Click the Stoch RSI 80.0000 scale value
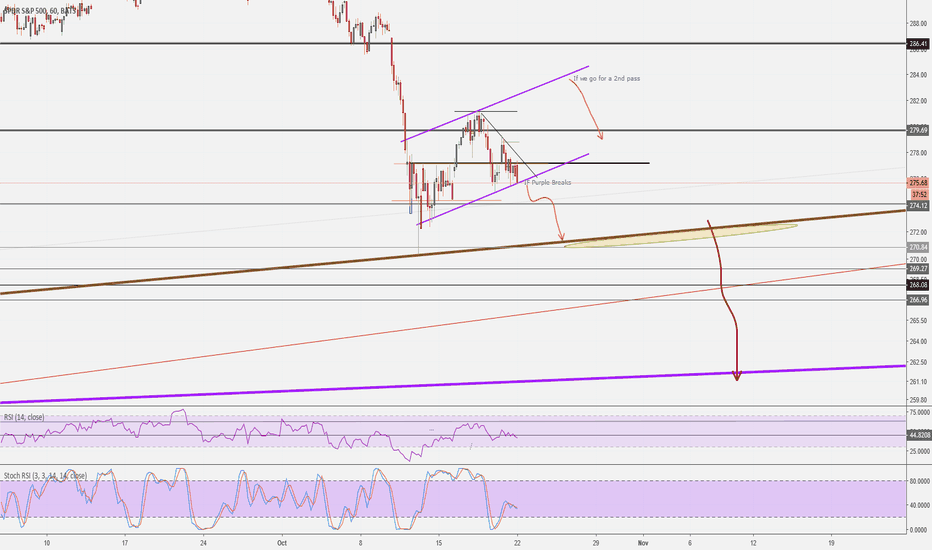Viewport: 932px width, 550px height. click(920, 481)
